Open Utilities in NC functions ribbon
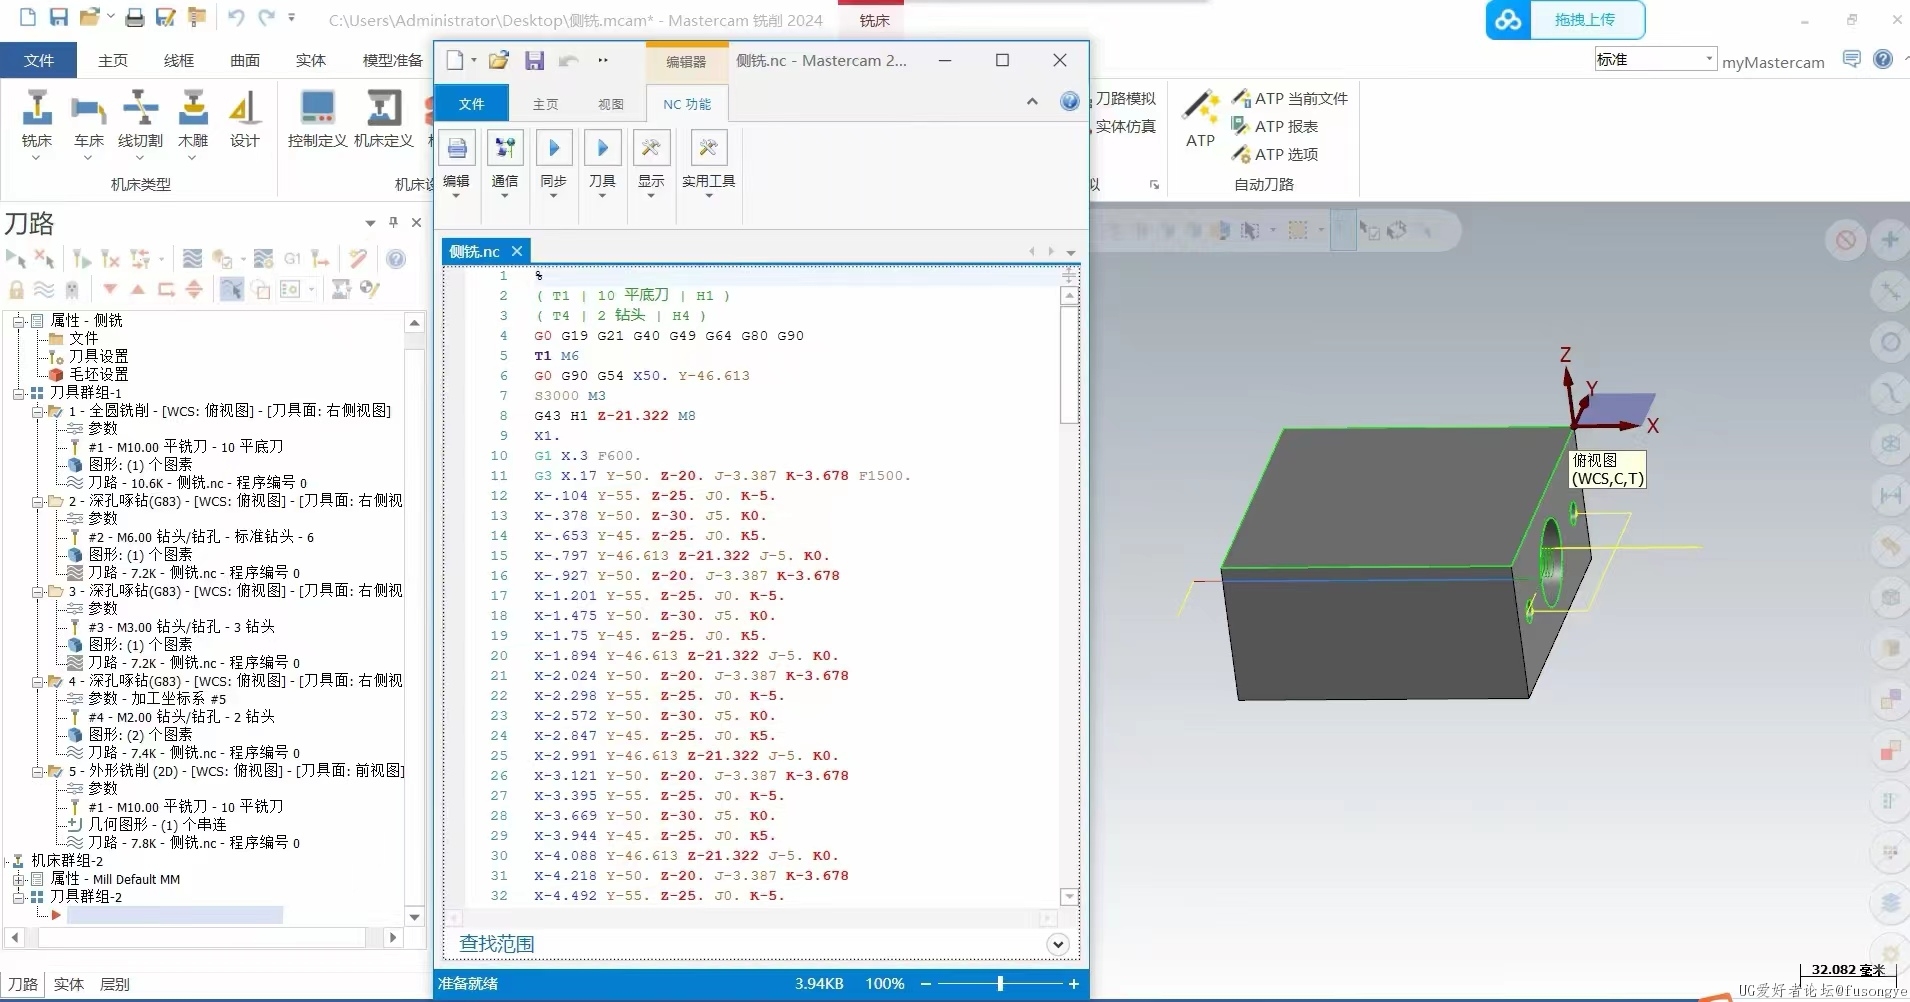This screenshot has width=1910, height=1002. coord(708,164)
